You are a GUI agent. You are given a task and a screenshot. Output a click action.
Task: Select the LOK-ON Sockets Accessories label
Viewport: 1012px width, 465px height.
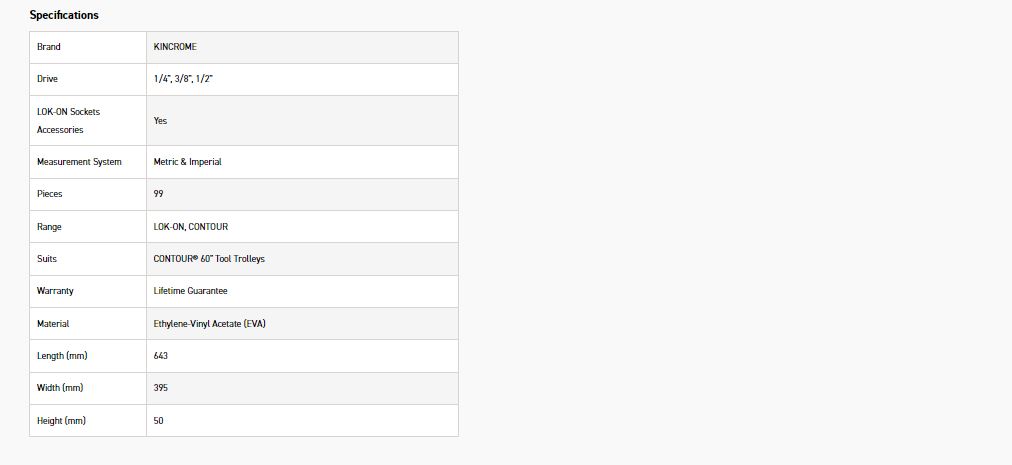coord(68,120)
